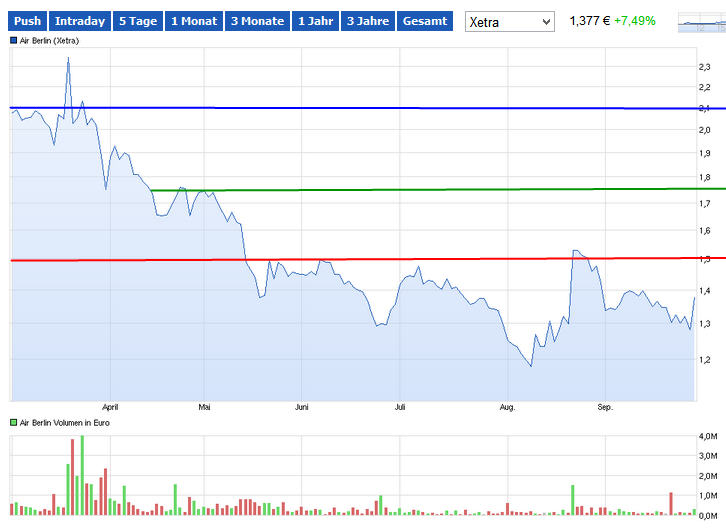
Task: Switch chart to Intraday view
Action: 80,21
